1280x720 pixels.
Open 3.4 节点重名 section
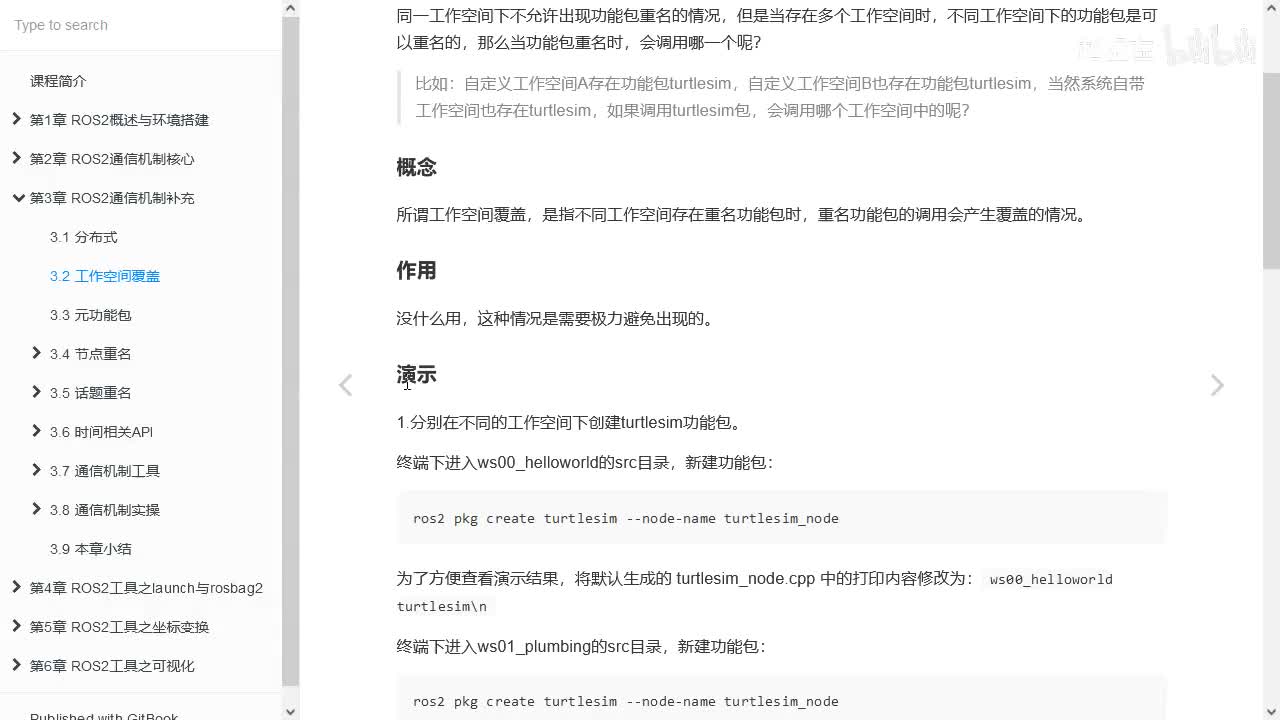(x=91, y=354)
